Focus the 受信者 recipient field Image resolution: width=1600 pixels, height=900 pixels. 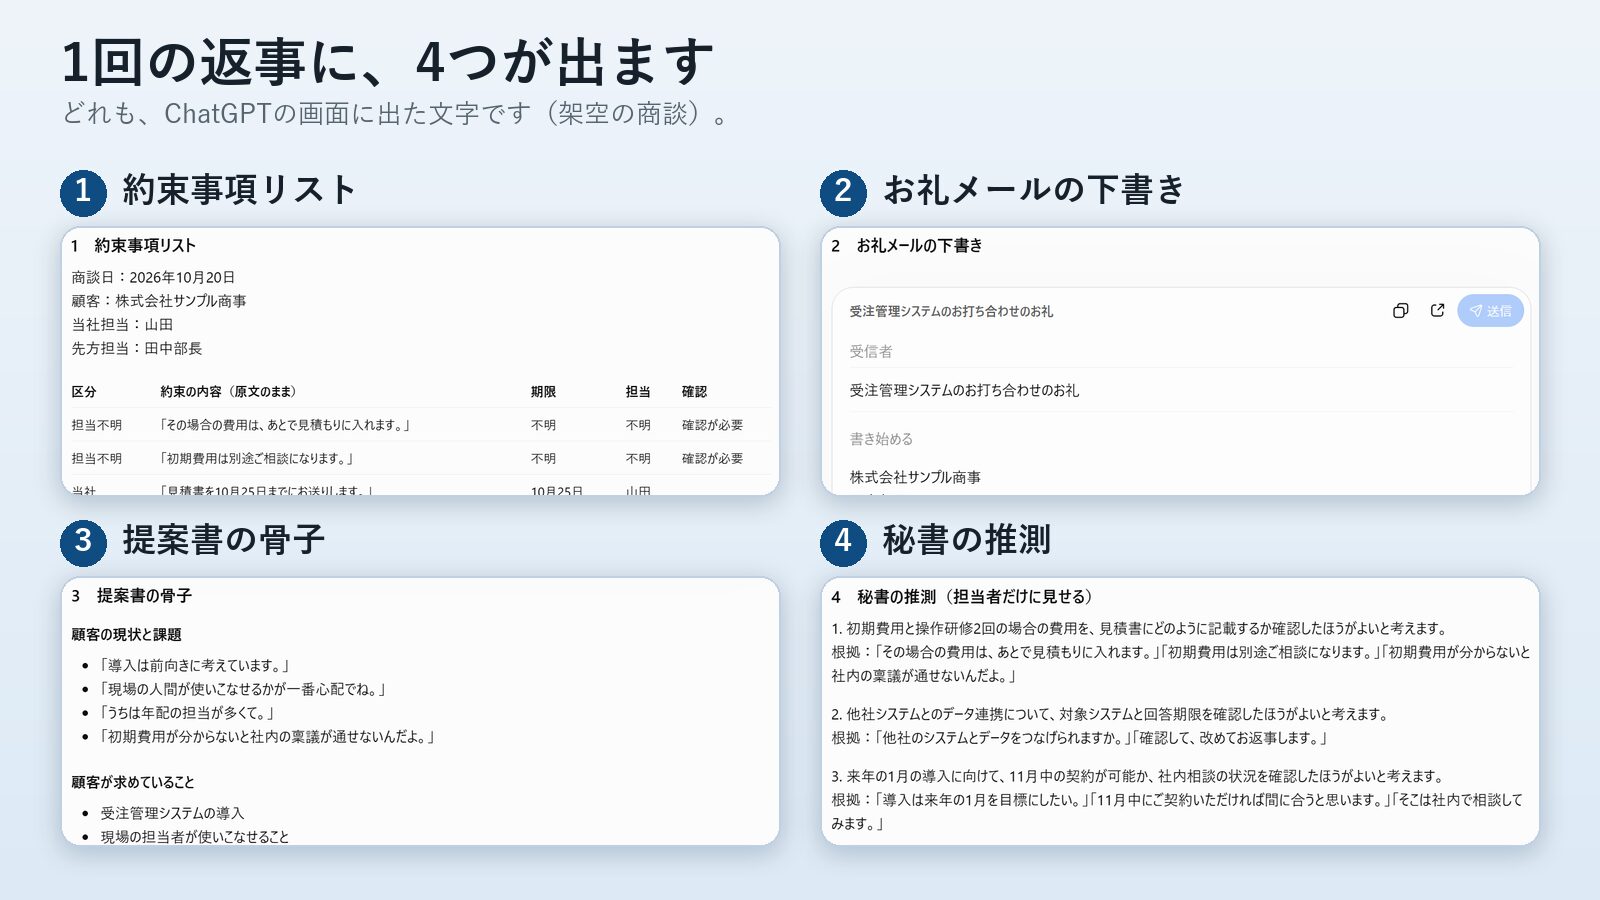coord(1180,352)
